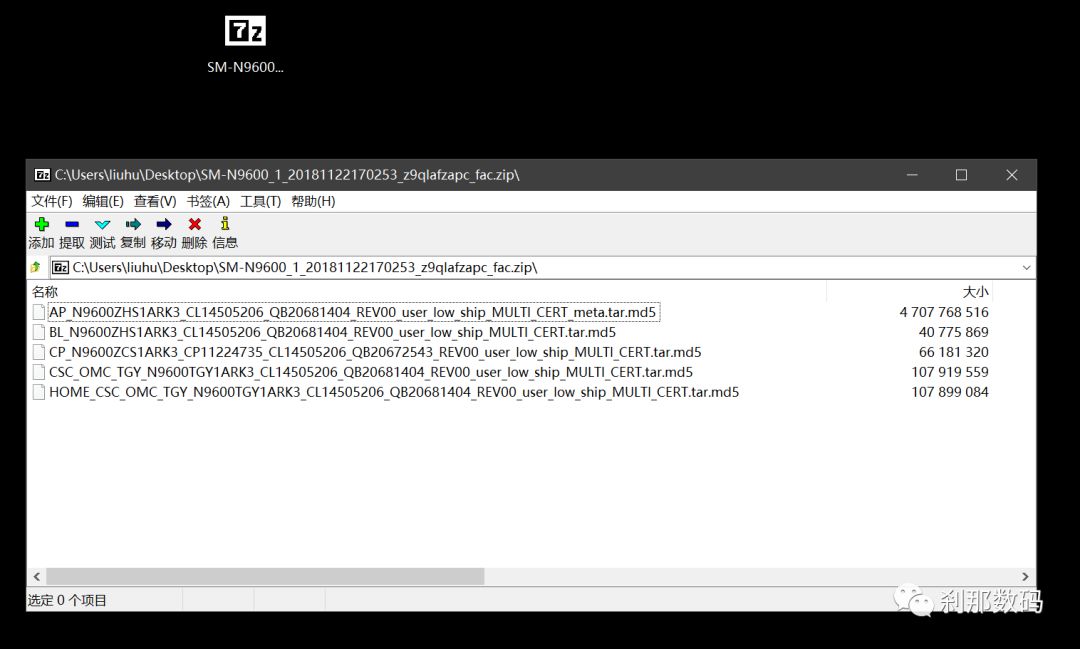Open the 7z SM-N9600 desktop file
This screenshot has width=1080, height=649.
pos(245,32)
